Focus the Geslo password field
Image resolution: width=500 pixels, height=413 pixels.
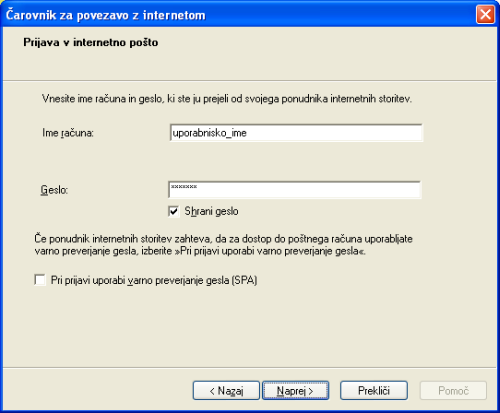295,190
